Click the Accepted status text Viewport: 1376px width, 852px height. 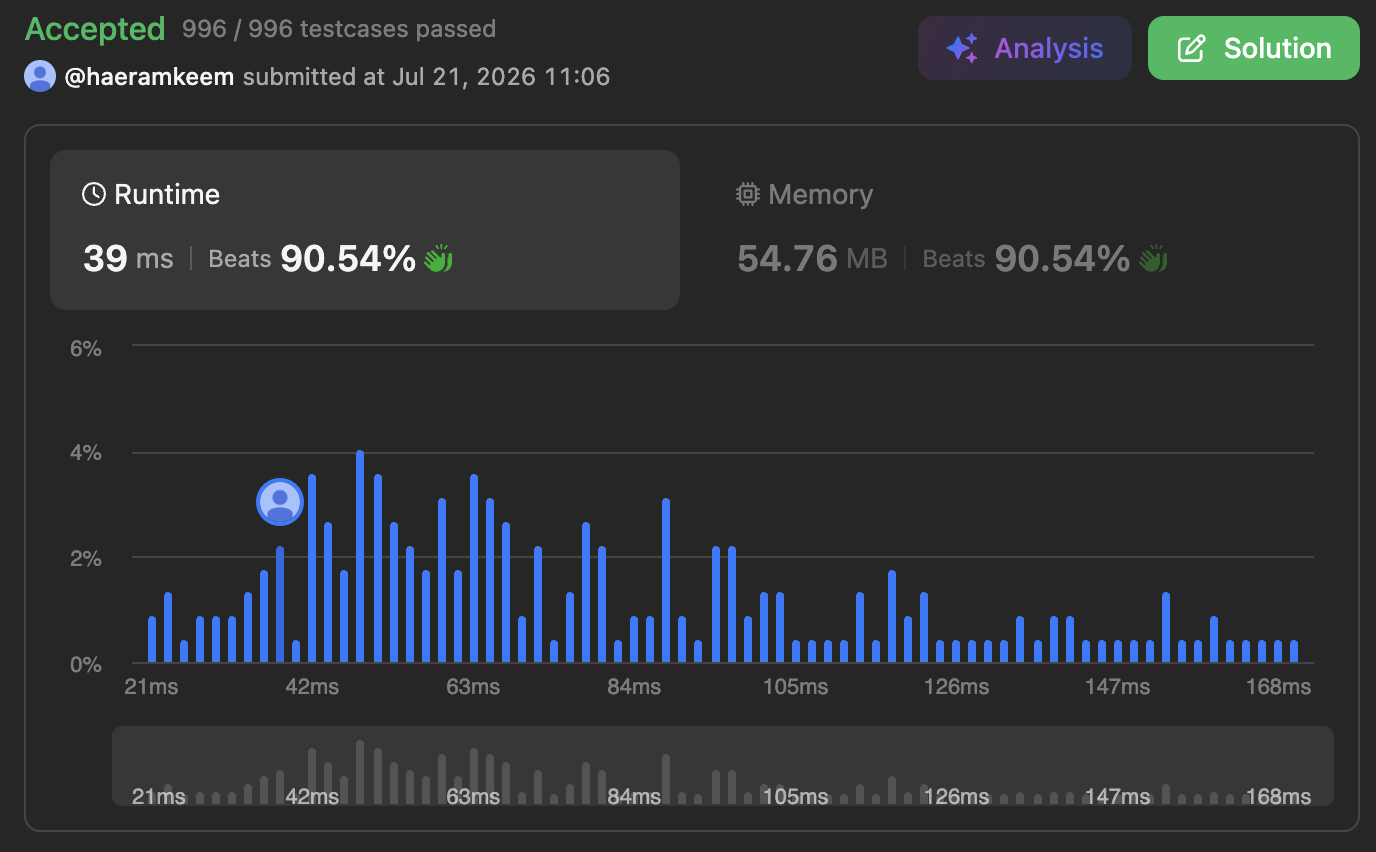95,29
